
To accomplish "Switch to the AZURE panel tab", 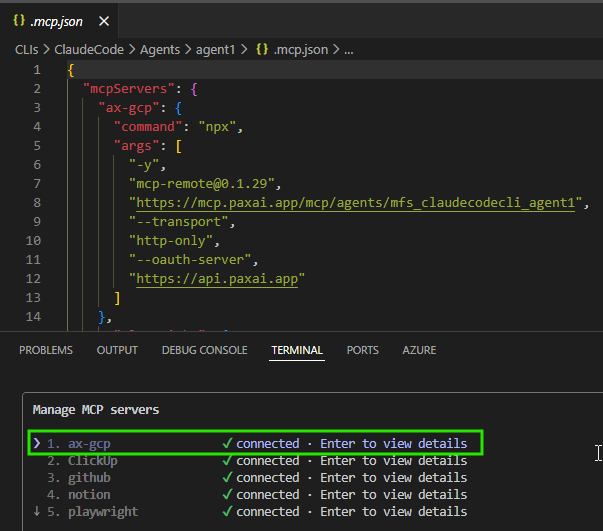I will pyautogui.click(x=419, y=350).
